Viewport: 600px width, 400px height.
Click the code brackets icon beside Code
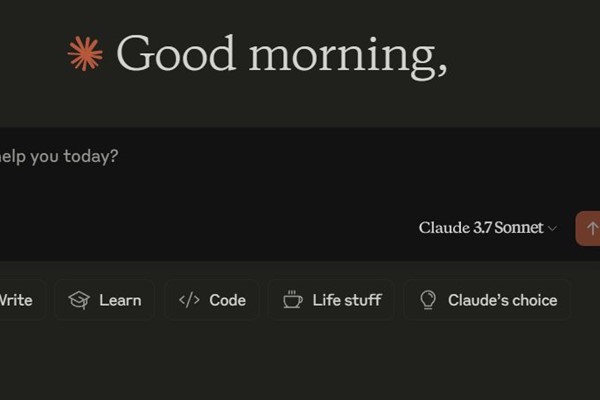[189, 300]
